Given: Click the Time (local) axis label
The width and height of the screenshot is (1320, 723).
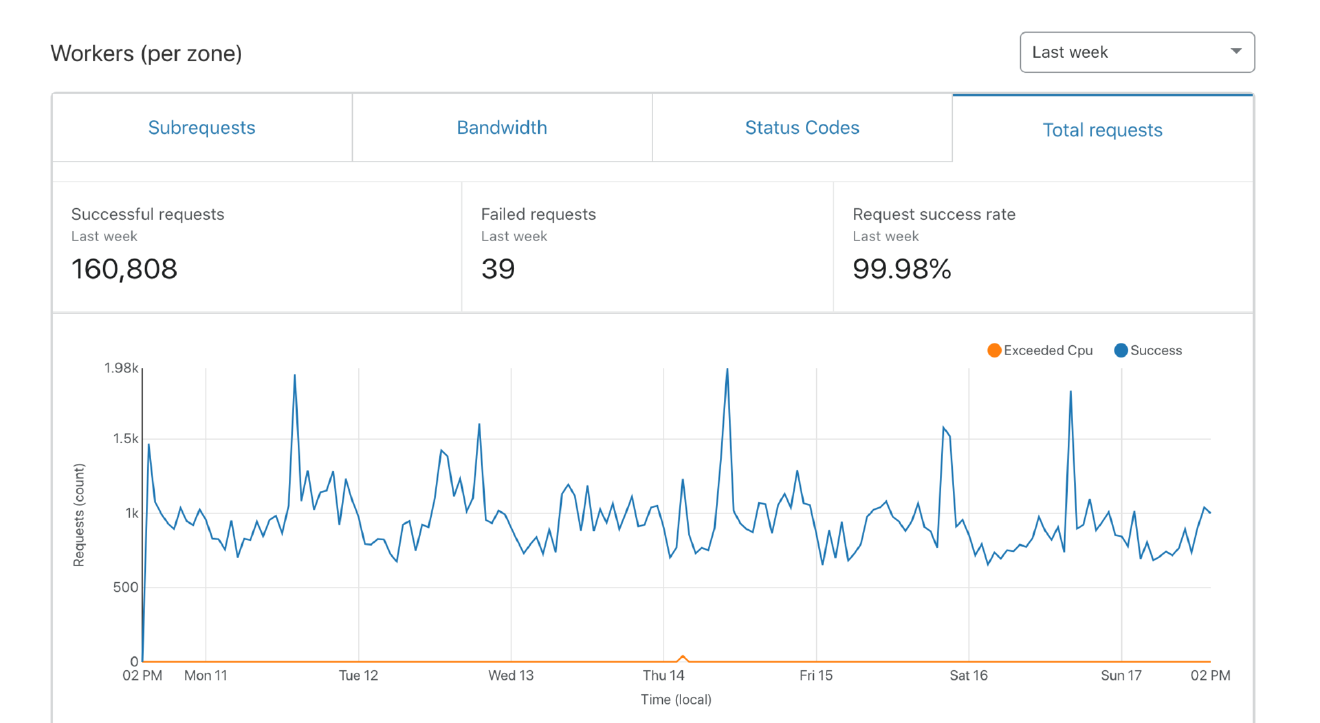Looking at the screenshot, I should coord(677,699).
